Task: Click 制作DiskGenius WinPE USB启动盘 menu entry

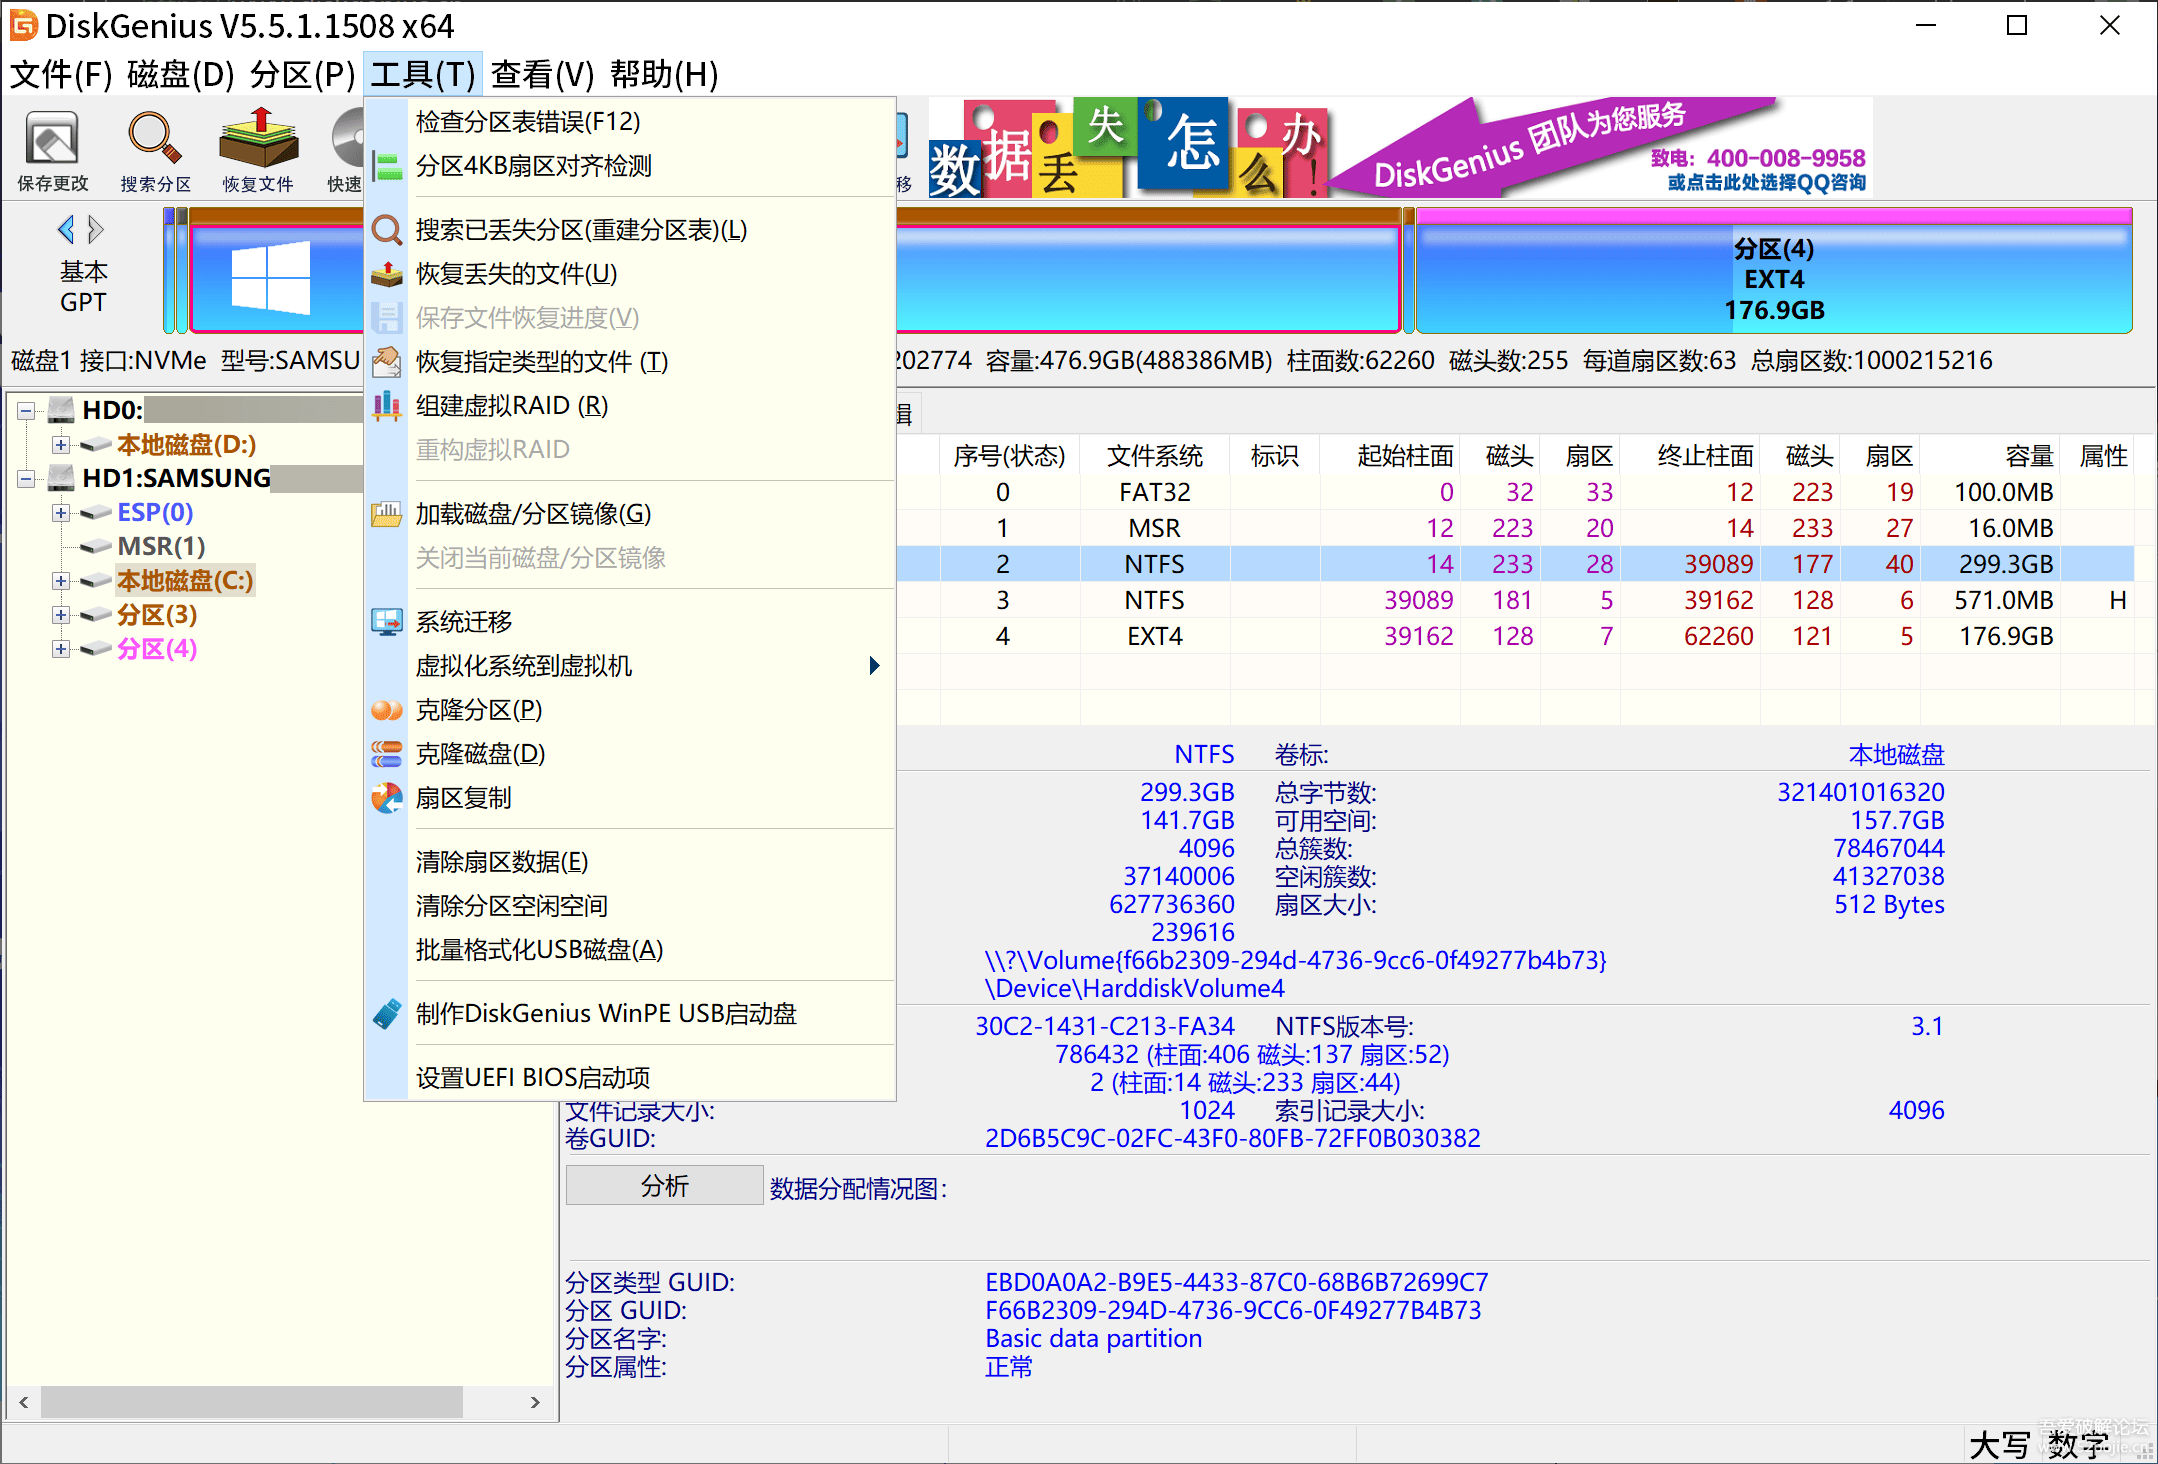Action: pyautogui.click(x=605, y=1014)
